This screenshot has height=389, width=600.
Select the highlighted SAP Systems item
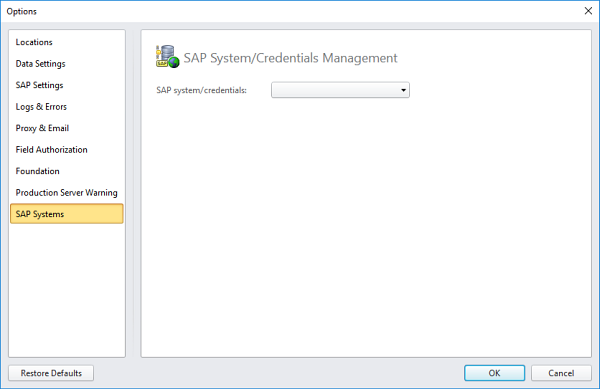tap(67, 214)
